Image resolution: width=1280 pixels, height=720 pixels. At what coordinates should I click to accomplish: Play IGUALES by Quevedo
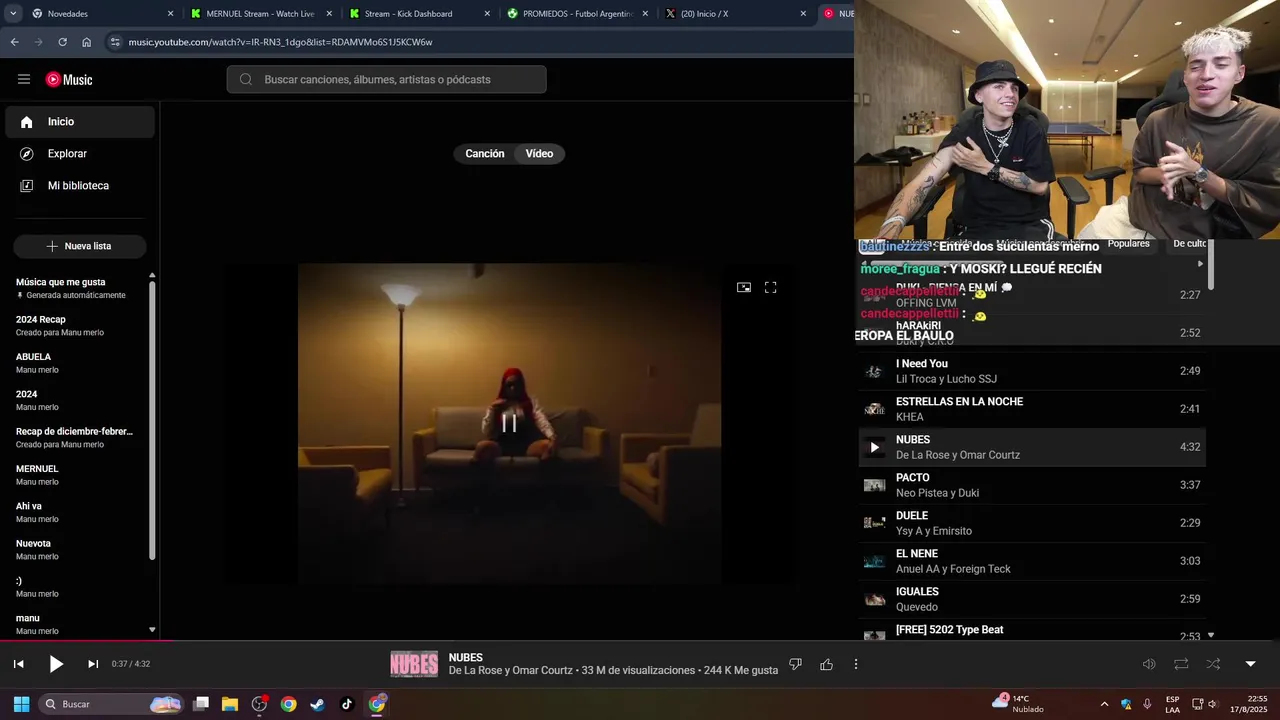coord(1032,599)
